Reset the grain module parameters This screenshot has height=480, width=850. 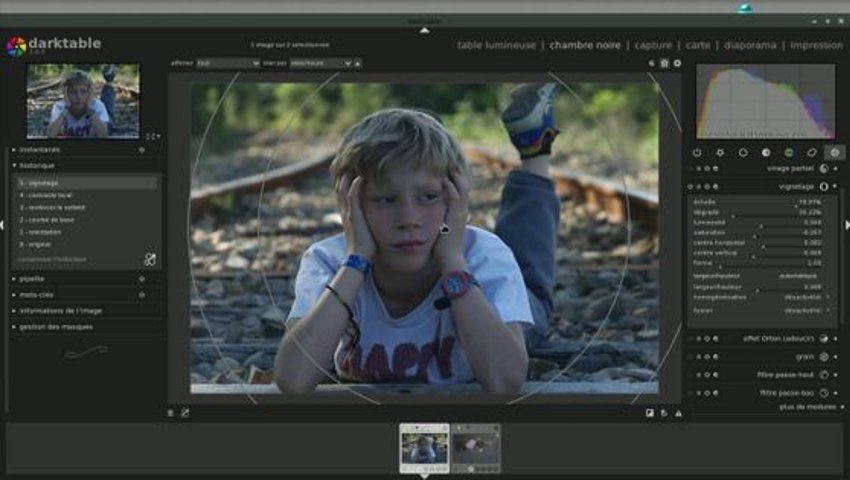coord(707,357)
